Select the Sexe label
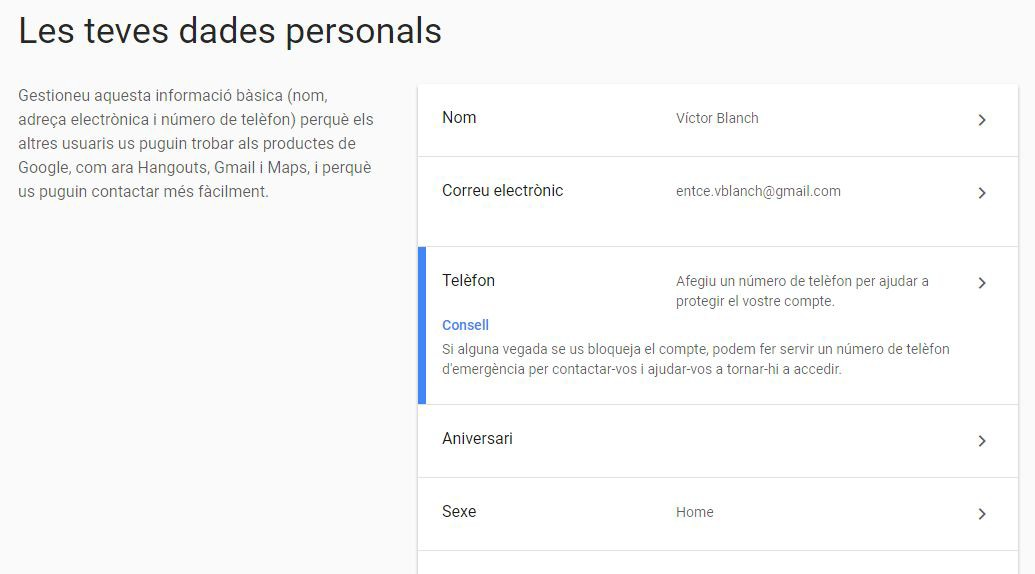This screenshot has width=1035, height=574. click(459, 512)
